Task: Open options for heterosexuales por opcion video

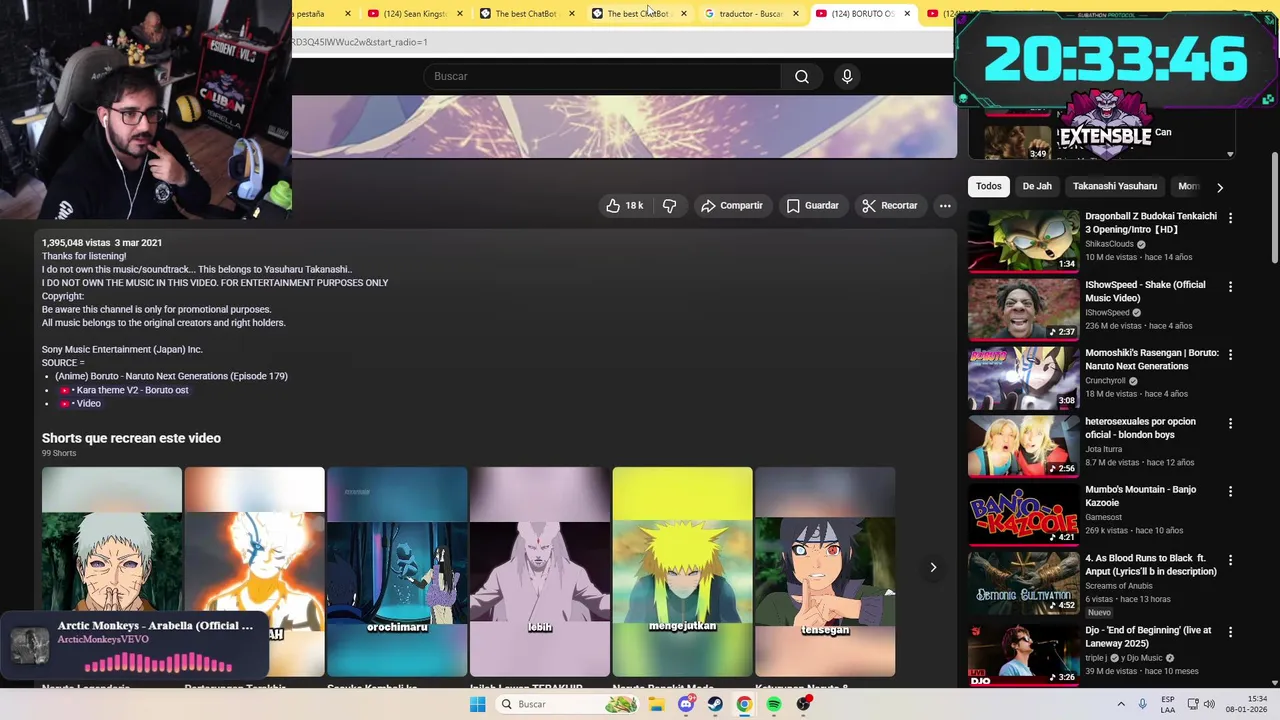Action: tap(1230, 423)
